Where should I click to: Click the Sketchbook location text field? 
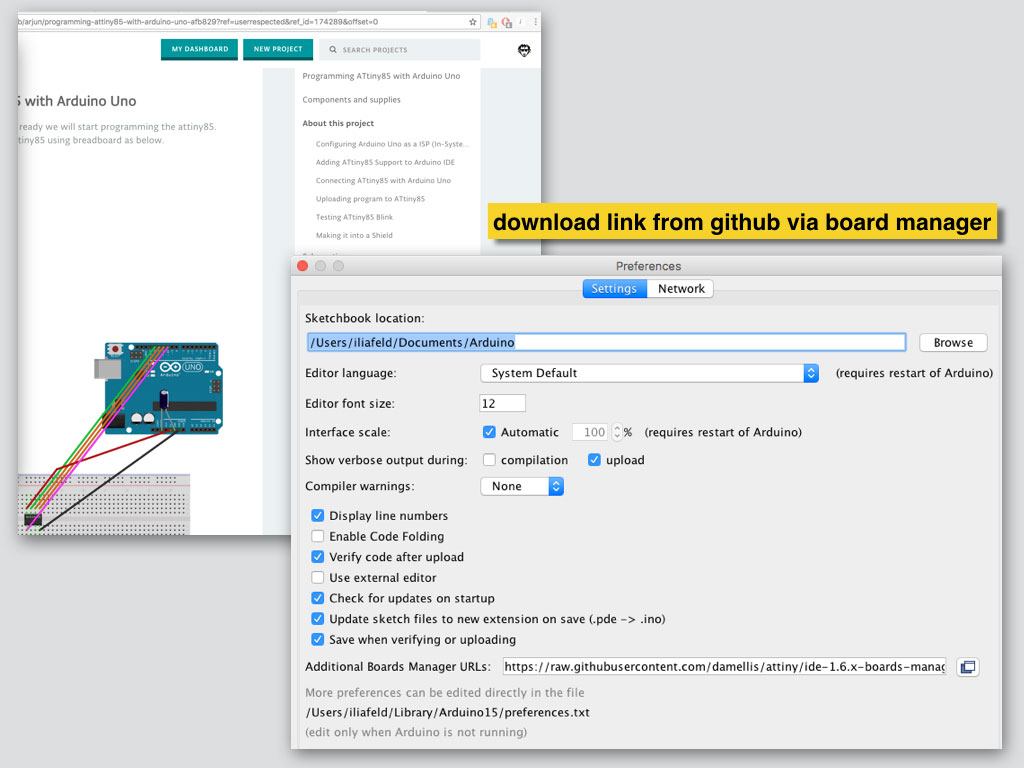(x=606, y=343)
